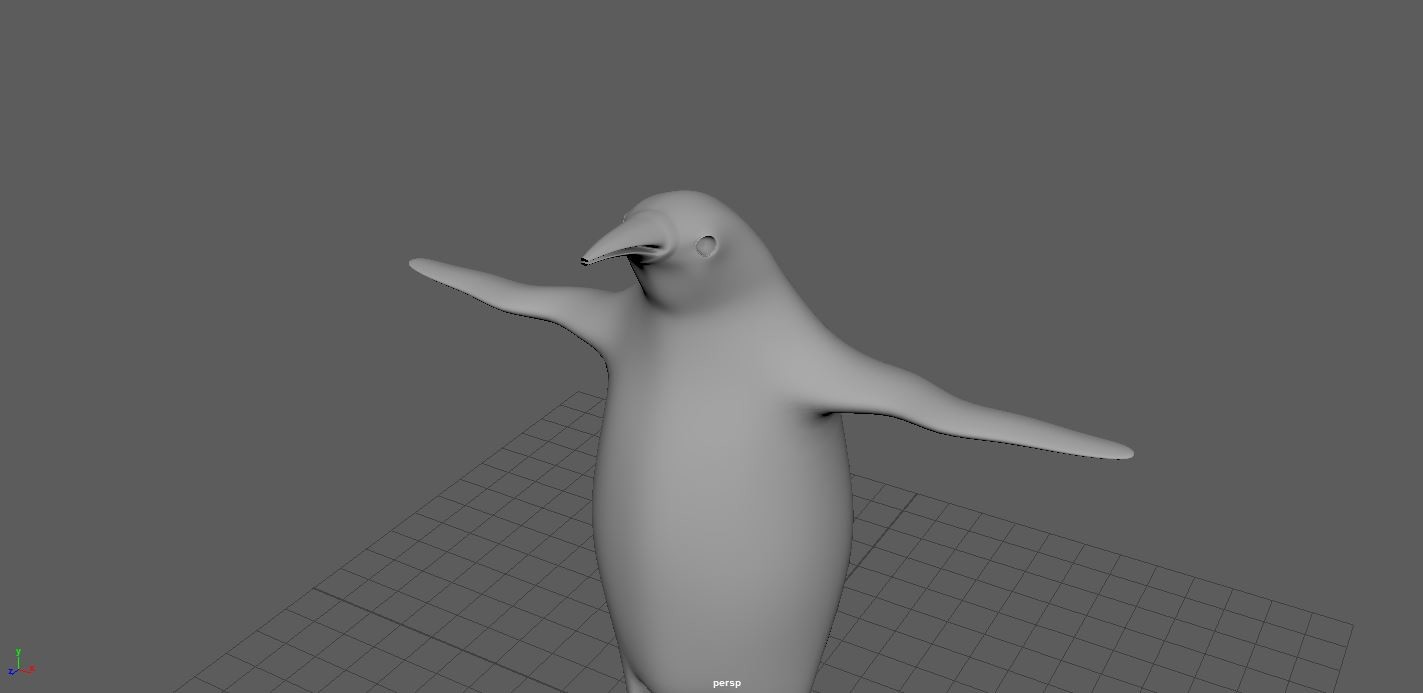Click the X axis on the view gizmo
The width and height of the screenshot is (1423, 693).
click(x=31, y=668)
